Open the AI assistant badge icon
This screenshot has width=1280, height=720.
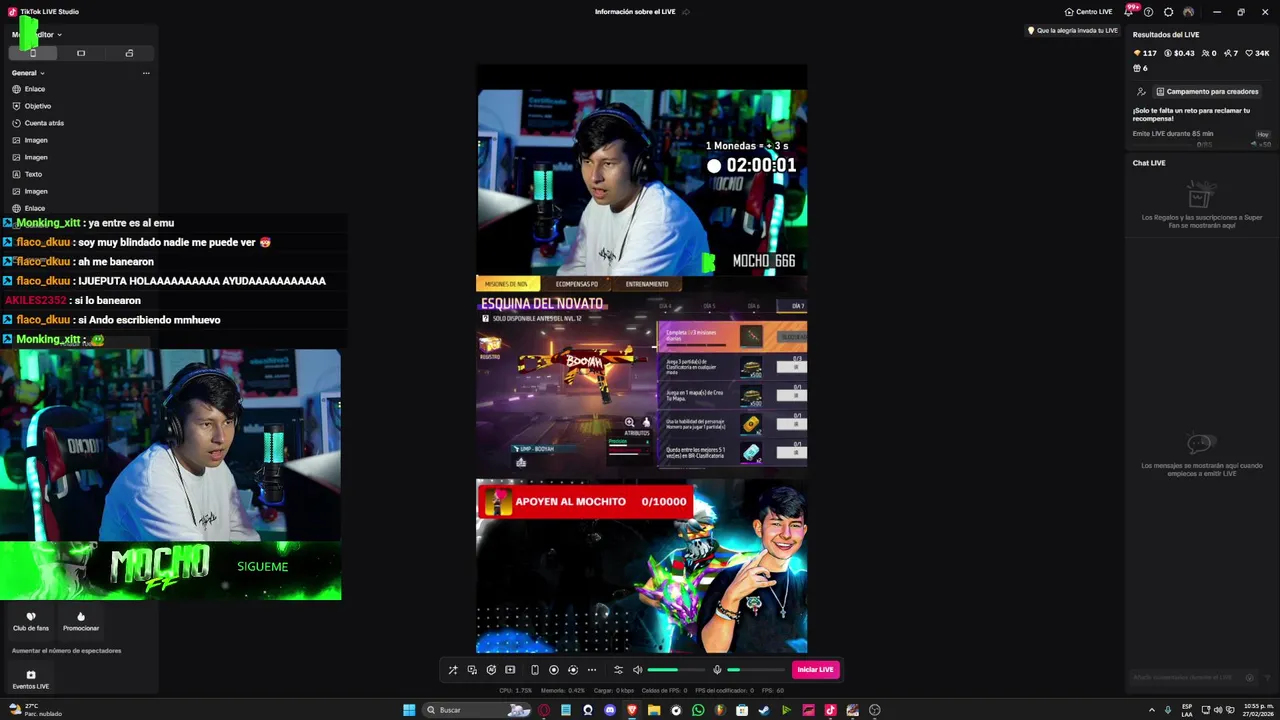point(491,670)
